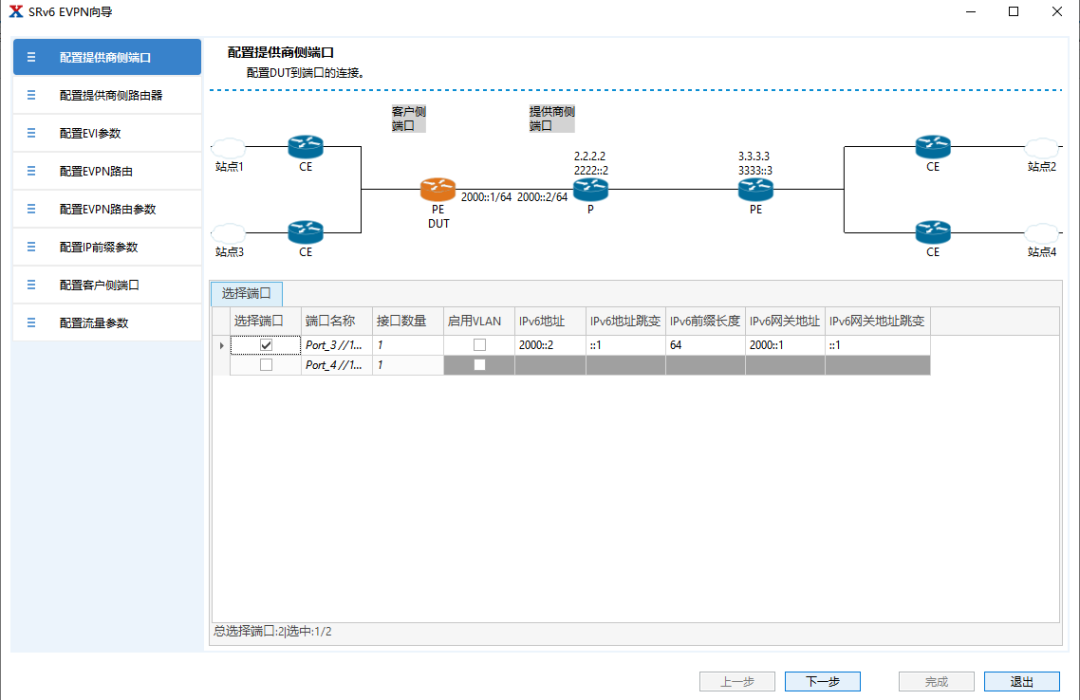The height and width of the screenshot is (700, 1080).
Task: Click the 接口数量 cell for Port_3
Action: (x=408, y=345)
